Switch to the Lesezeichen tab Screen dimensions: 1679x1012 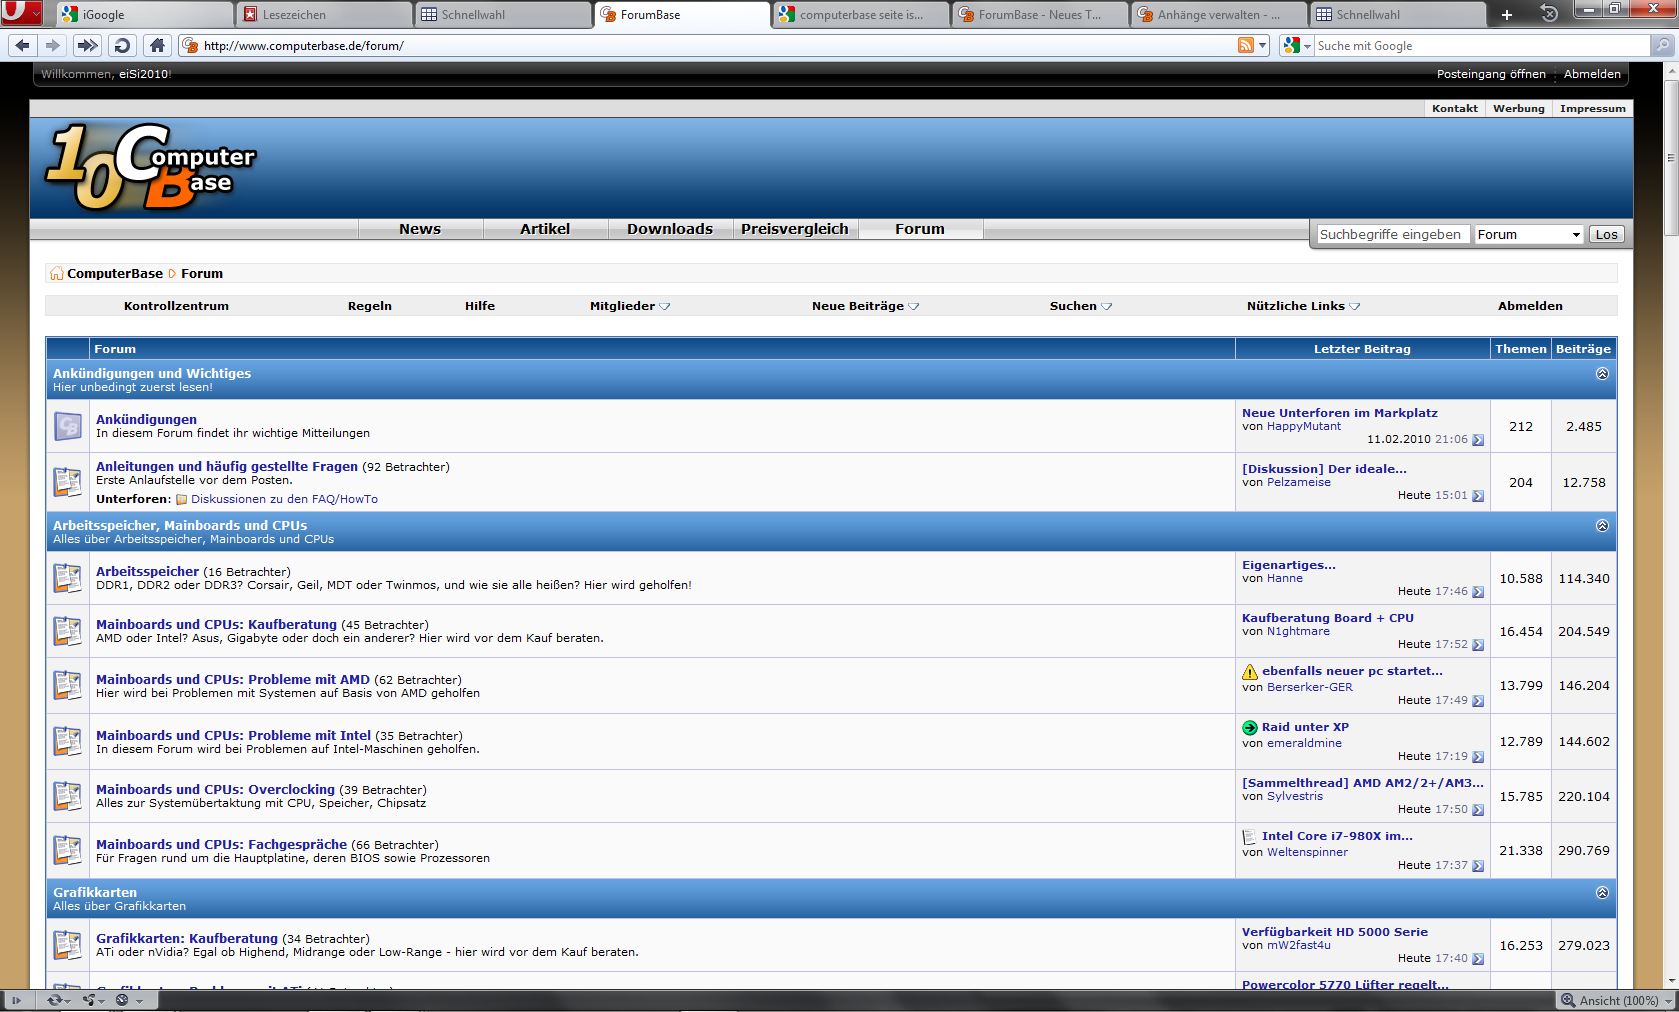pyautogui.click(x=322, y=14)
